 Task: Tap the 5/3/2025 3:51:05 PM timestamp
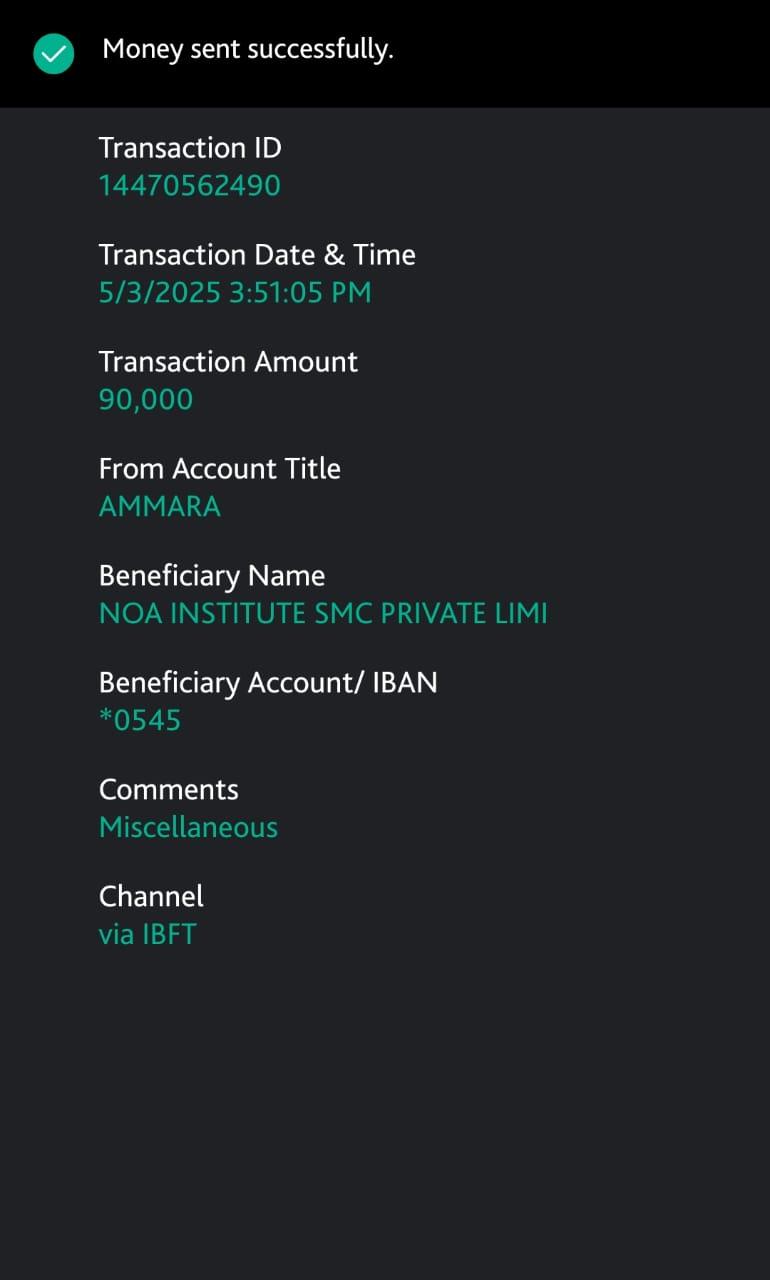tap(235, 293)
